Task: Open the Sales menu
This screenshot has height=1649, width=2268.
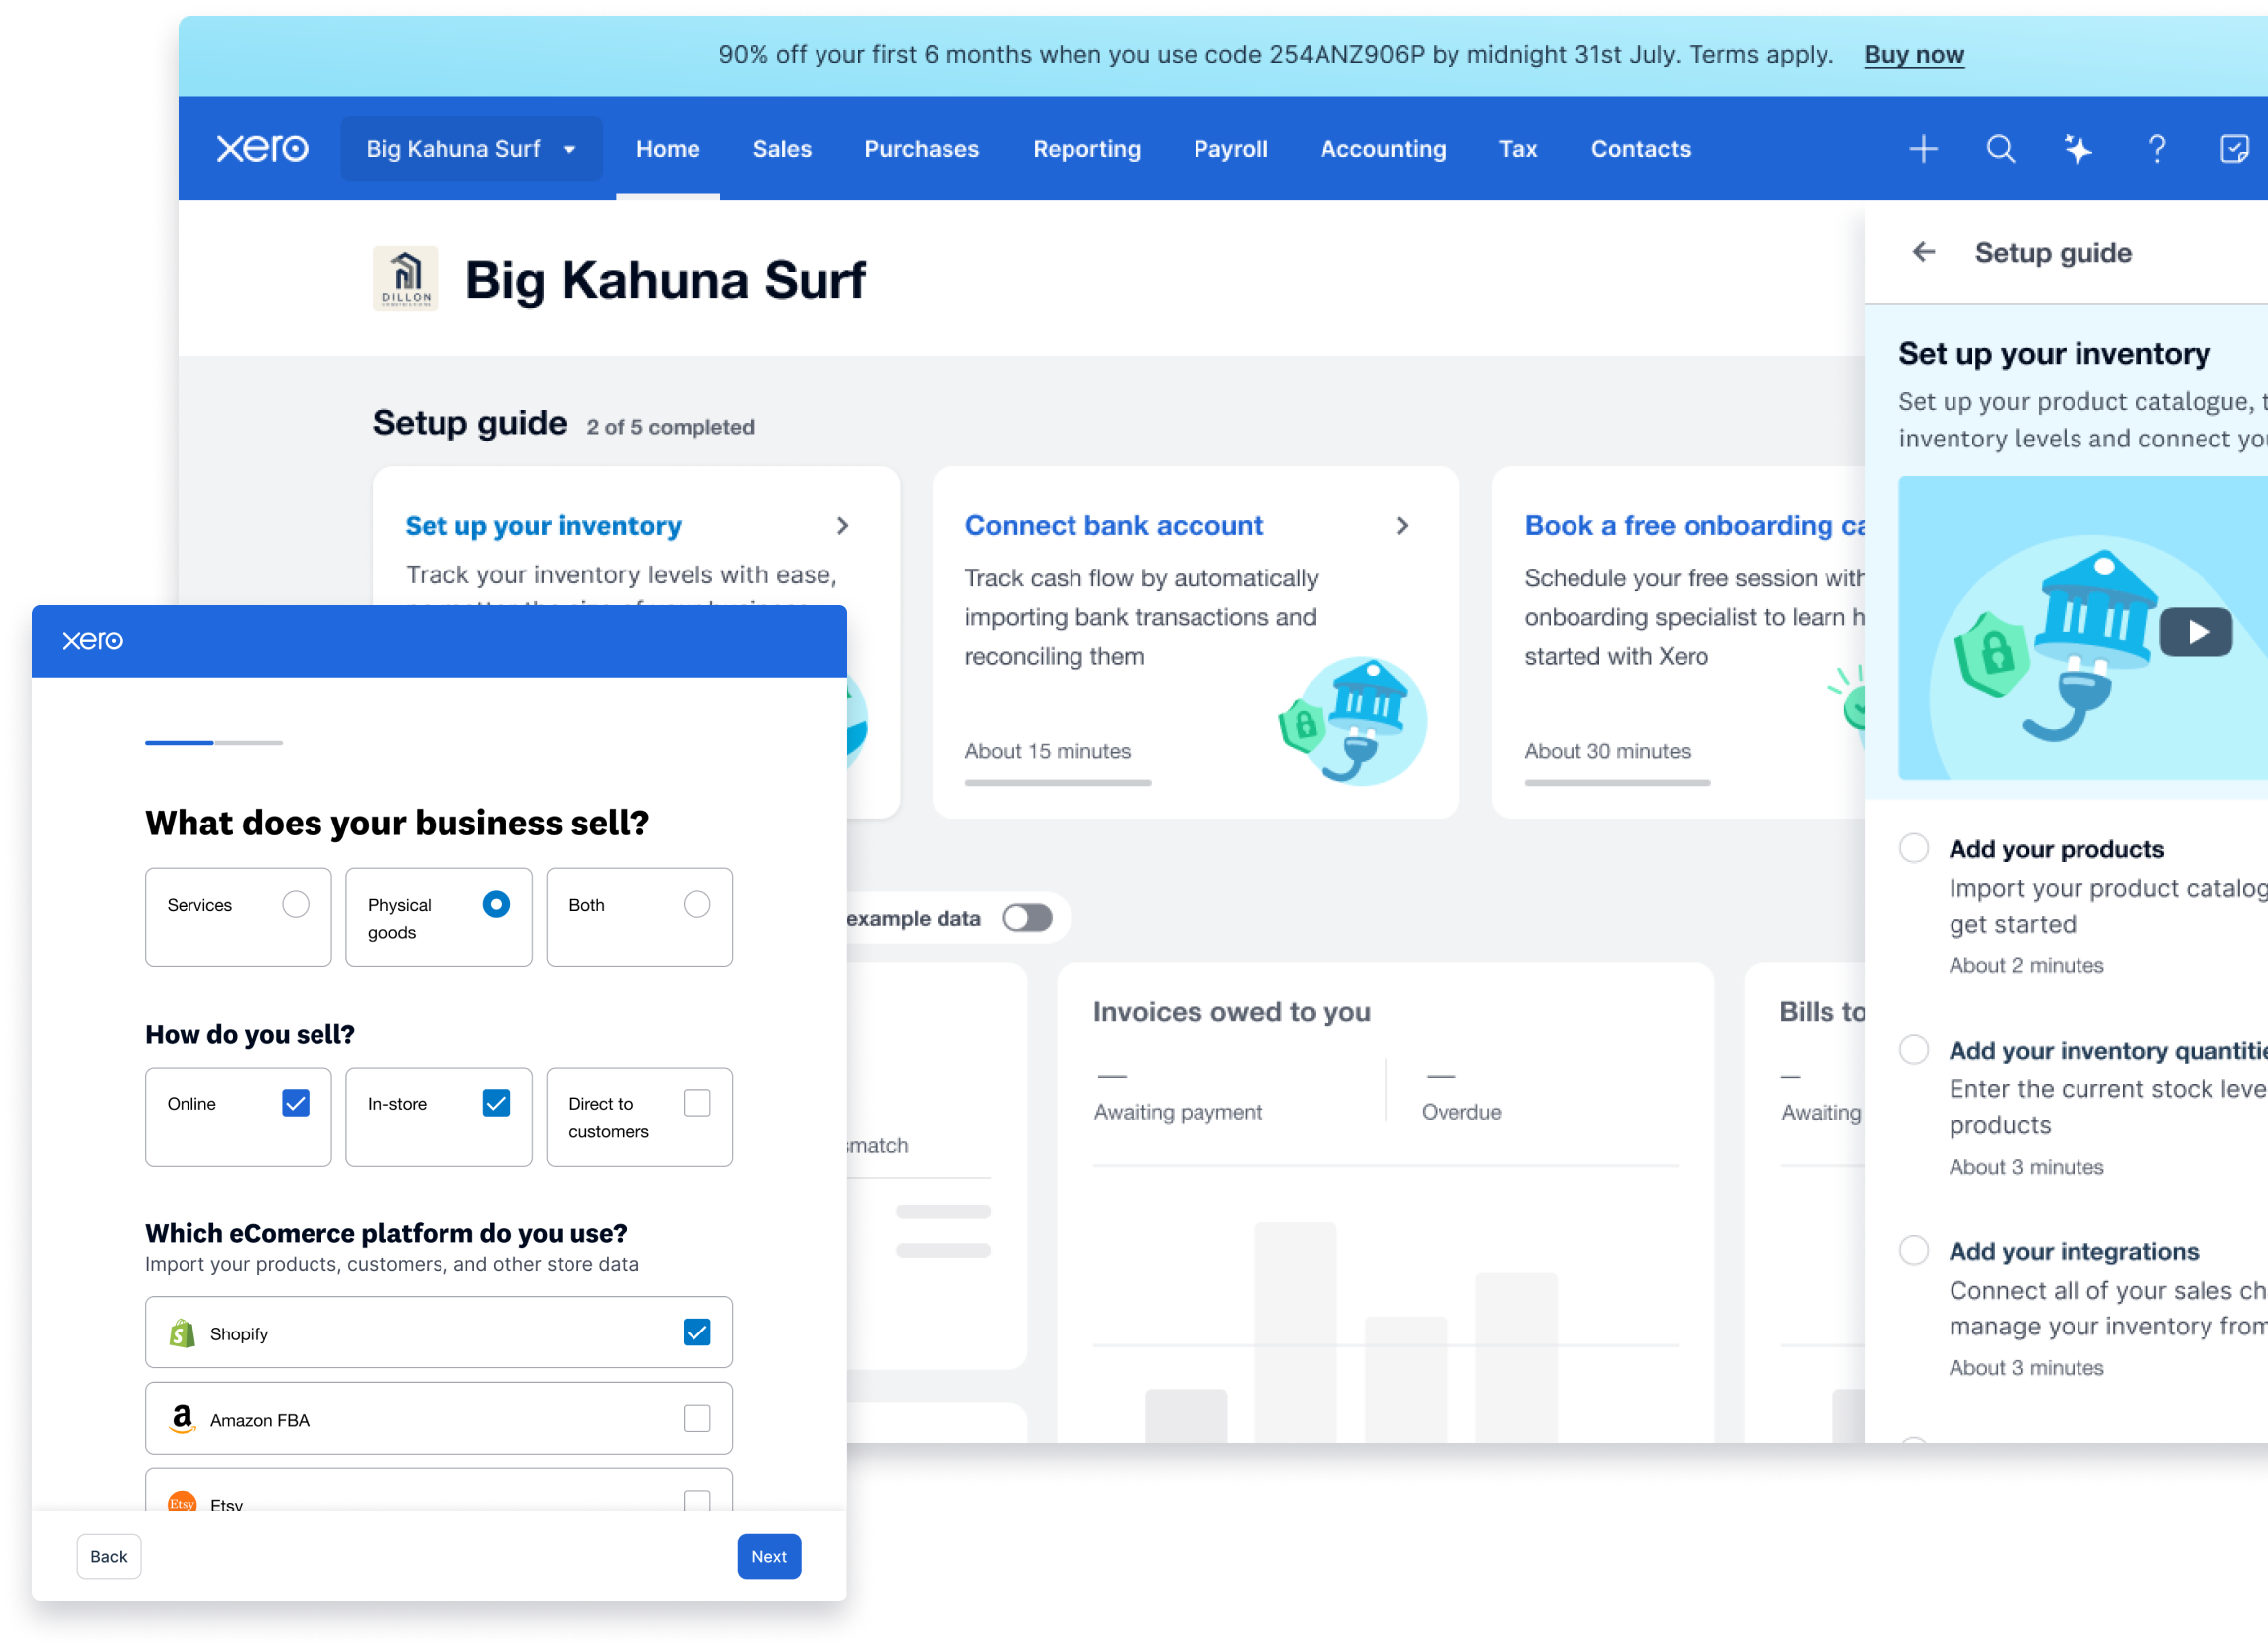Action: [x=782, y=149]
